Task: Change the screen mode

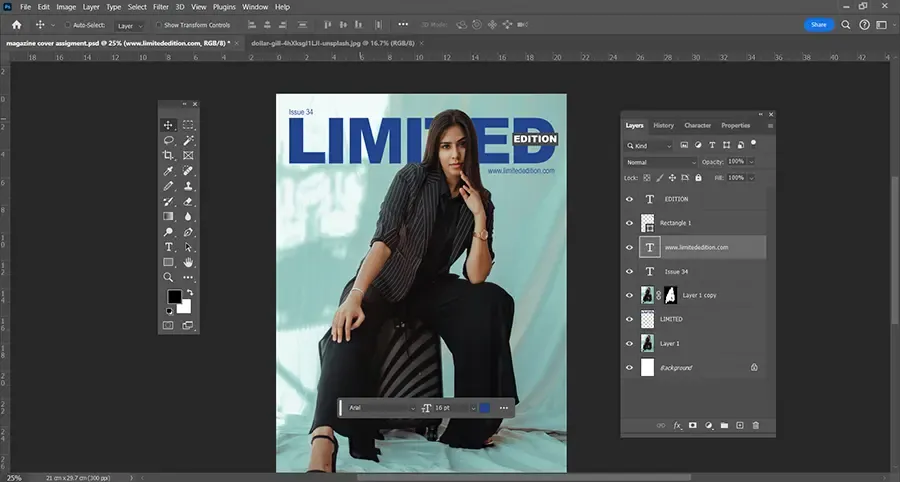Action: click(188, 325)
